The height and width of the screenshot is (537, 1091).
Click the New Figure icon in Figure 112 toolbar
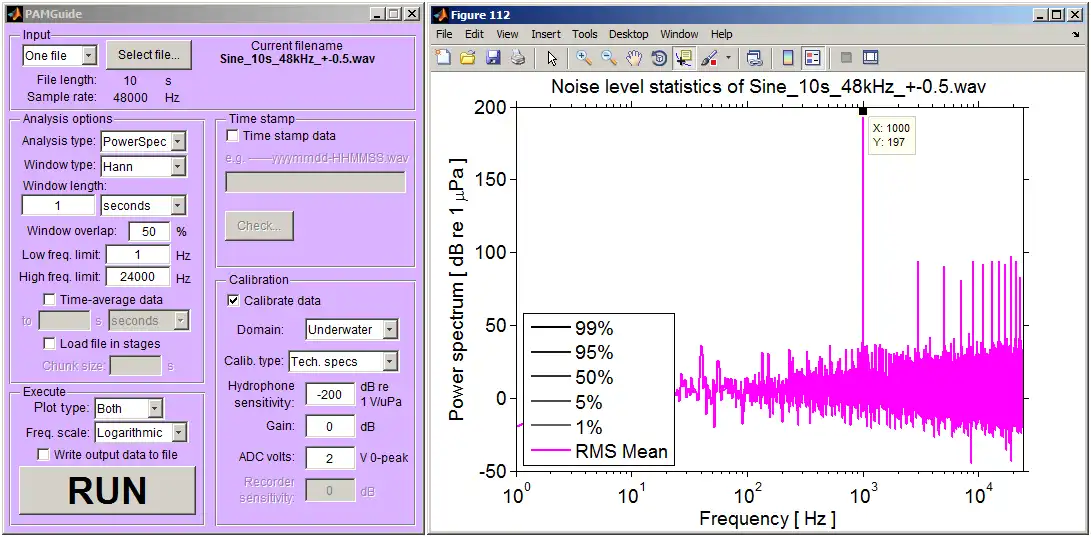(x=443, y=58)
